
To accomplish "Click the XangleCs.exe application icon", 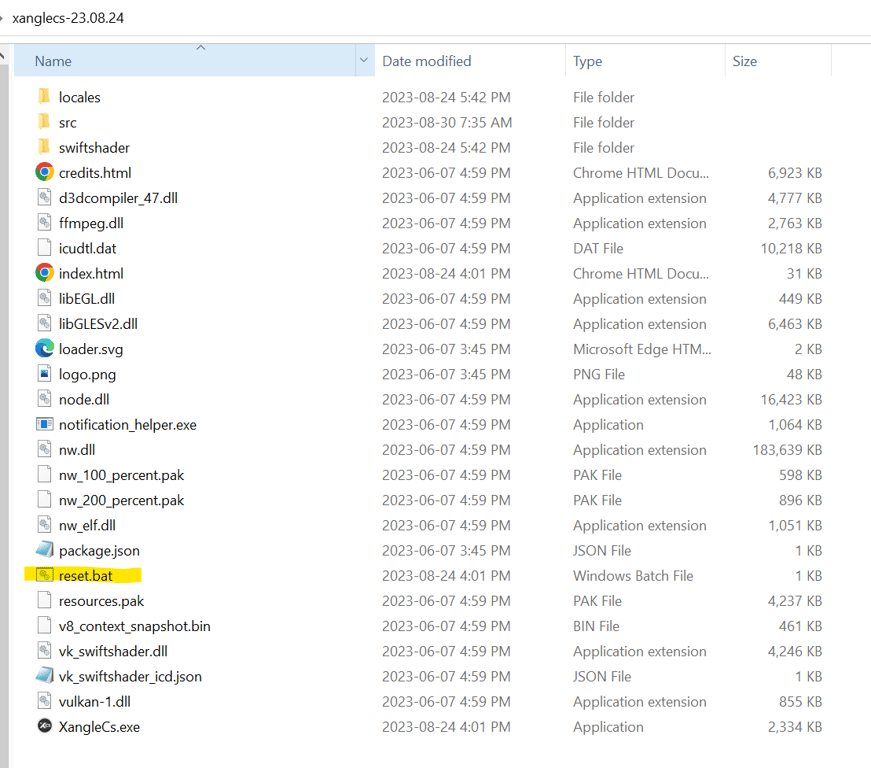I will click(x=44, y=726).
